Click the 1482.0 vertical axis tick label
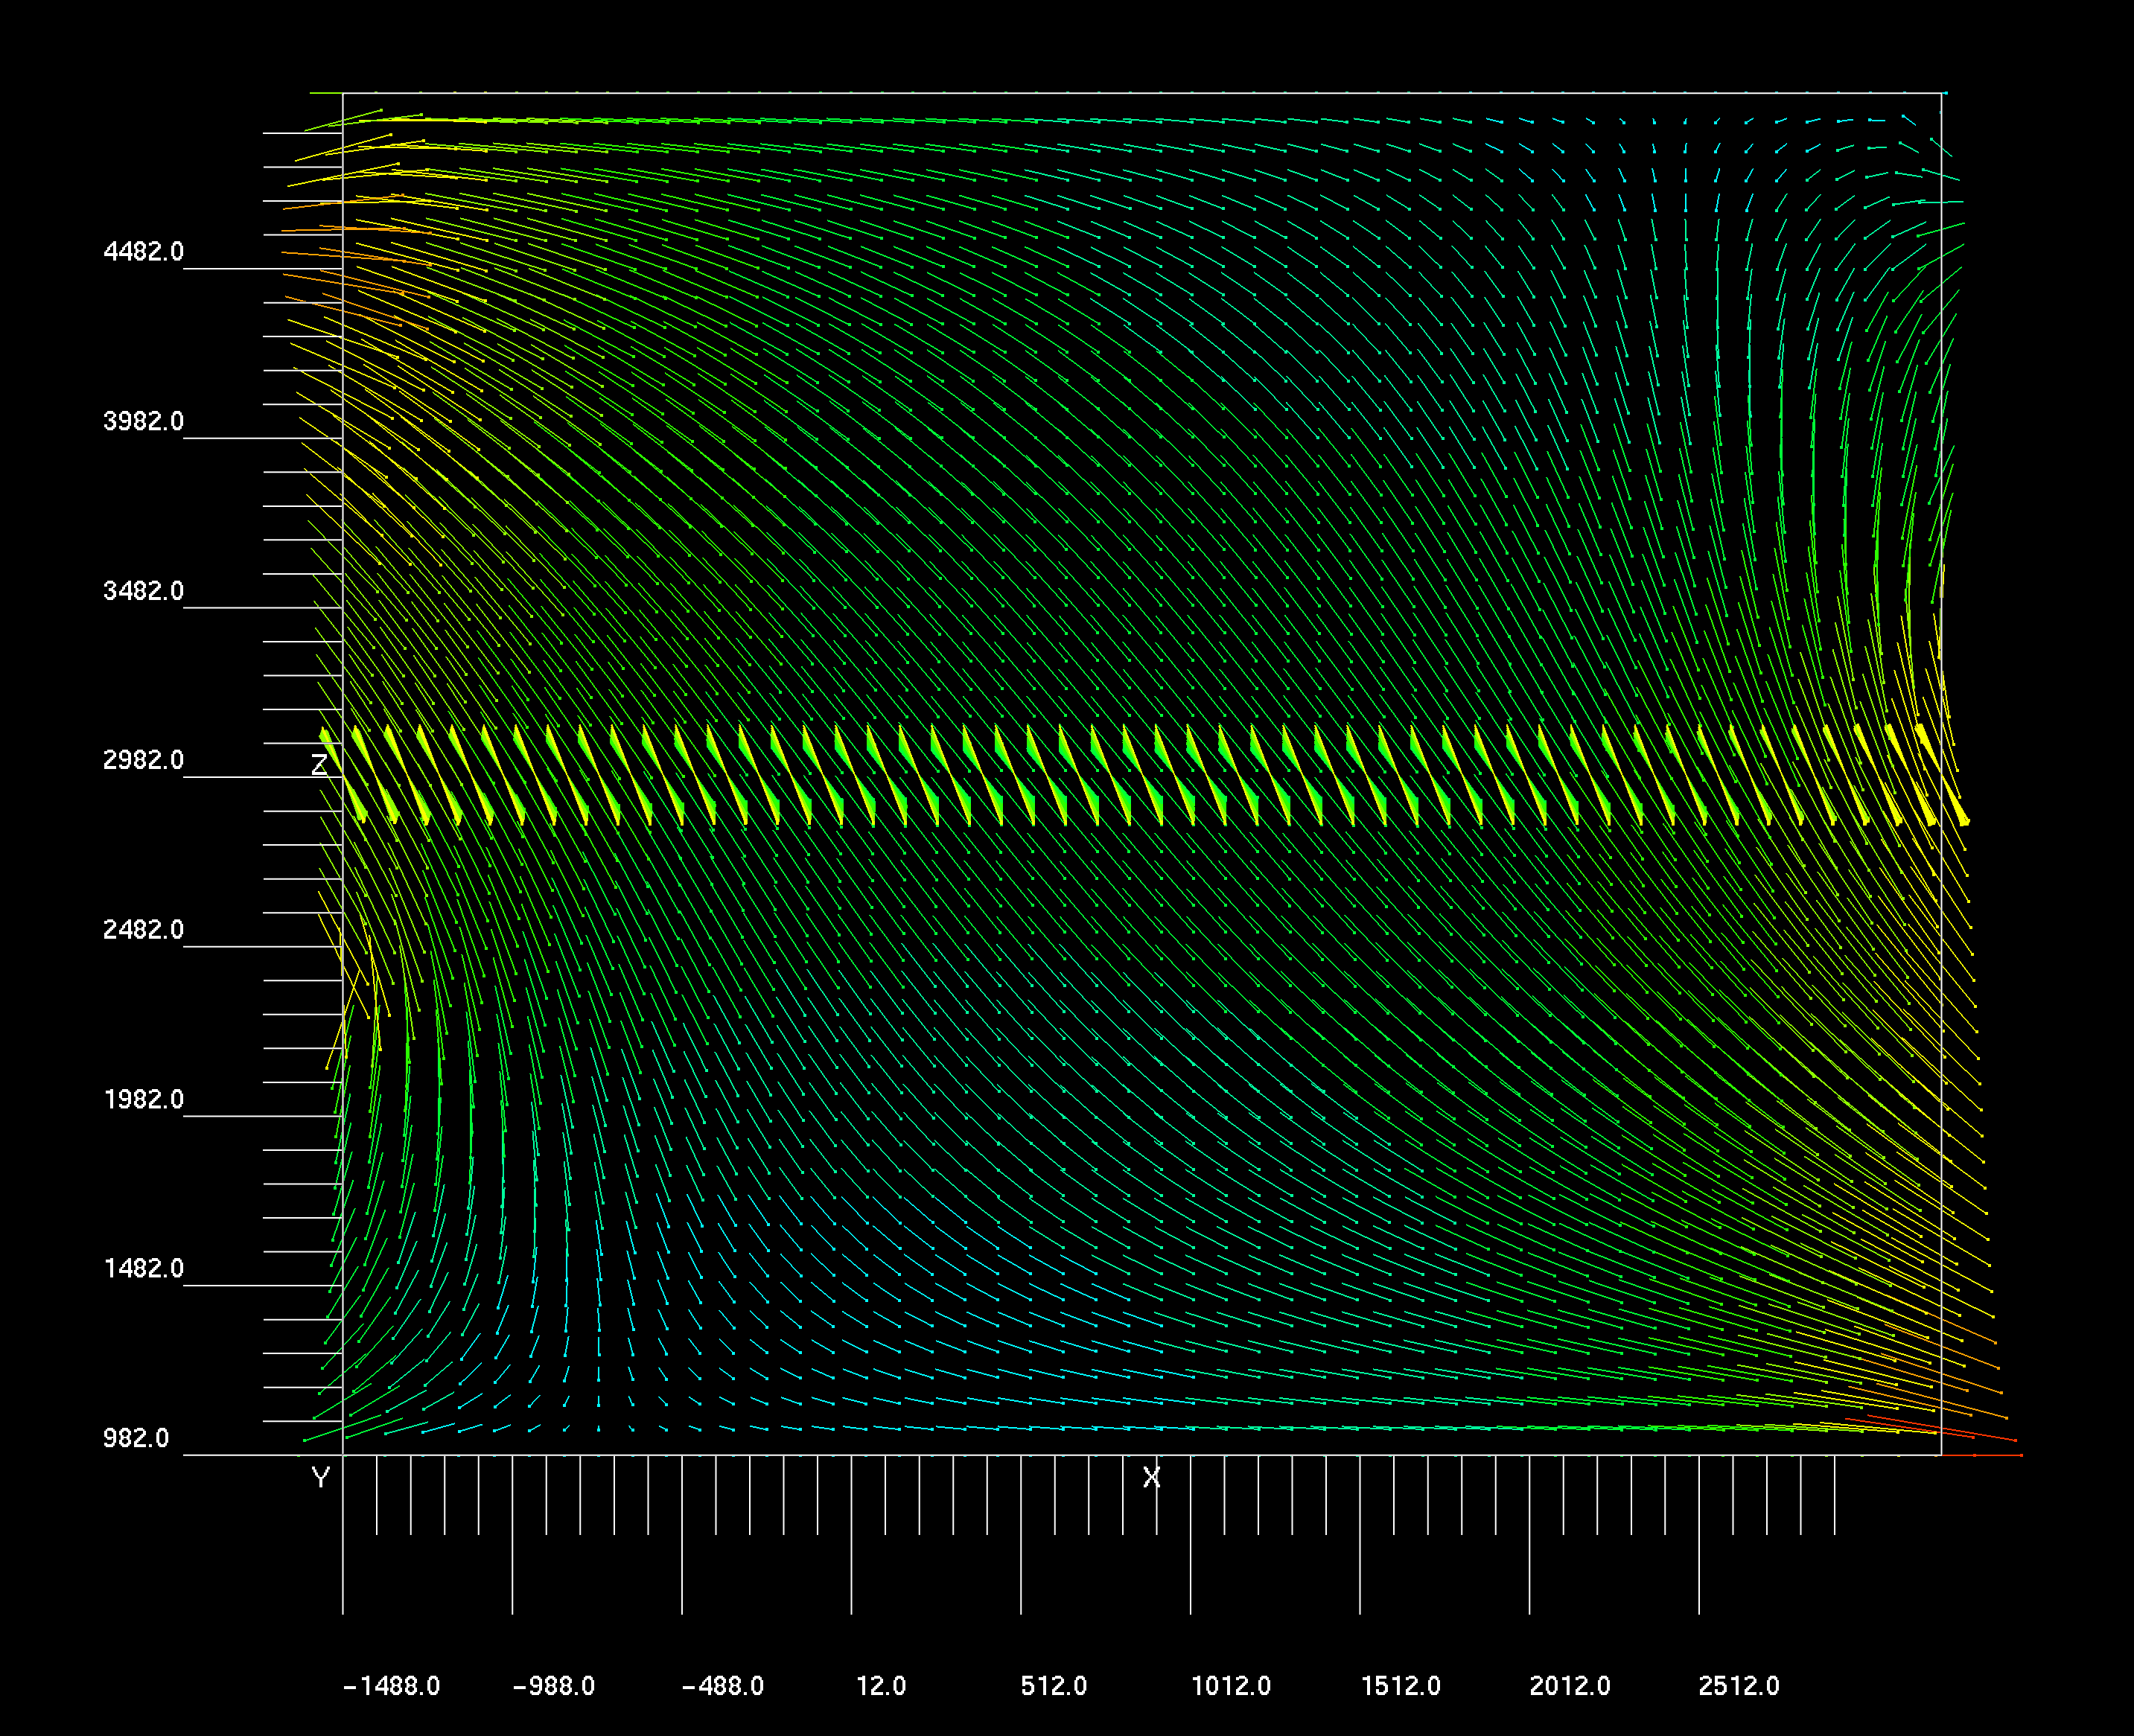This screenshot has height=1736, width=2134. [x=145, y=1269]
